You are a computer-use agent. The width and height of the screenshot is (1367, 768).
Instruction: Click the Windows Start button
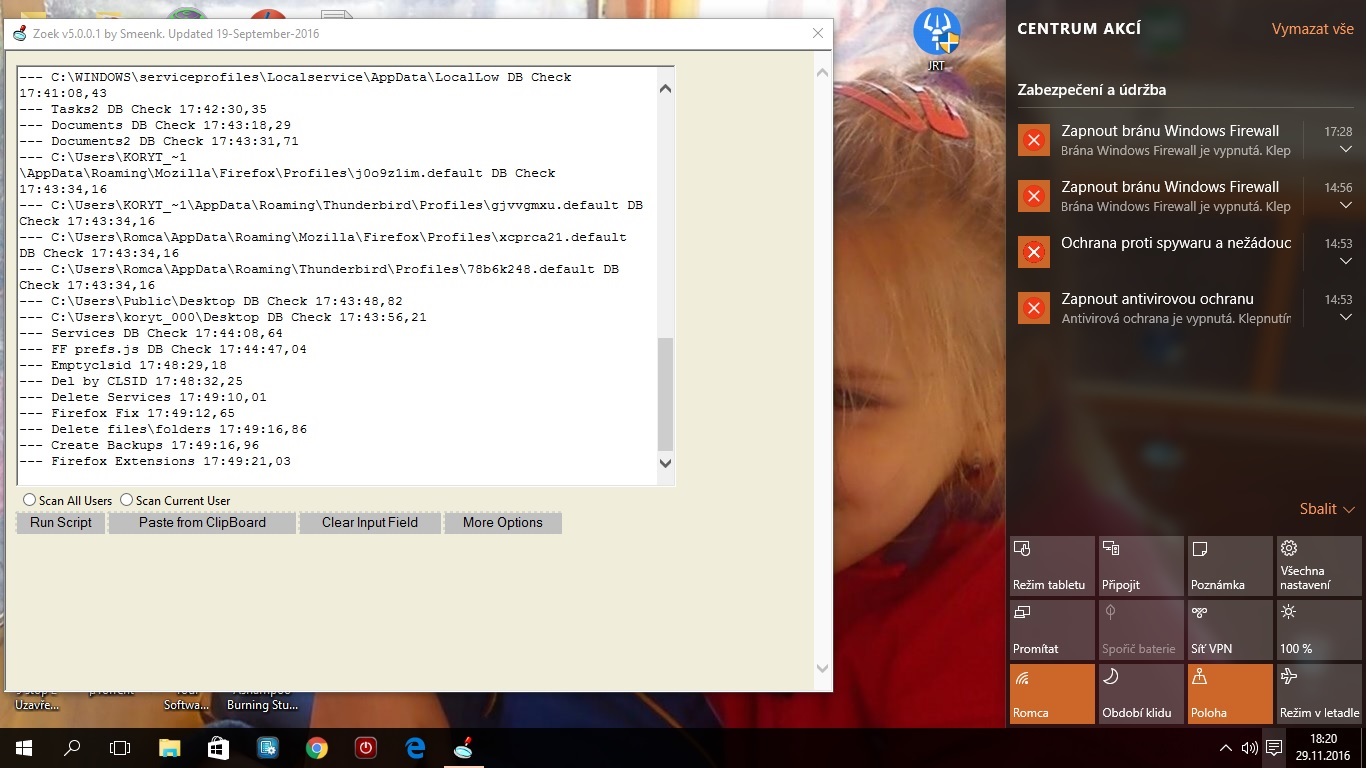coord(24,747)
